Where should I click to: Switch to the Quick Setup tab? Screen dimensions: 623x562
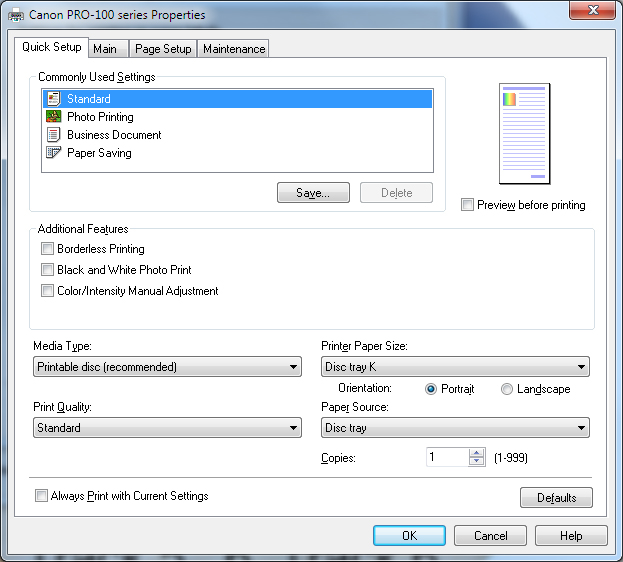click(52, 47)
